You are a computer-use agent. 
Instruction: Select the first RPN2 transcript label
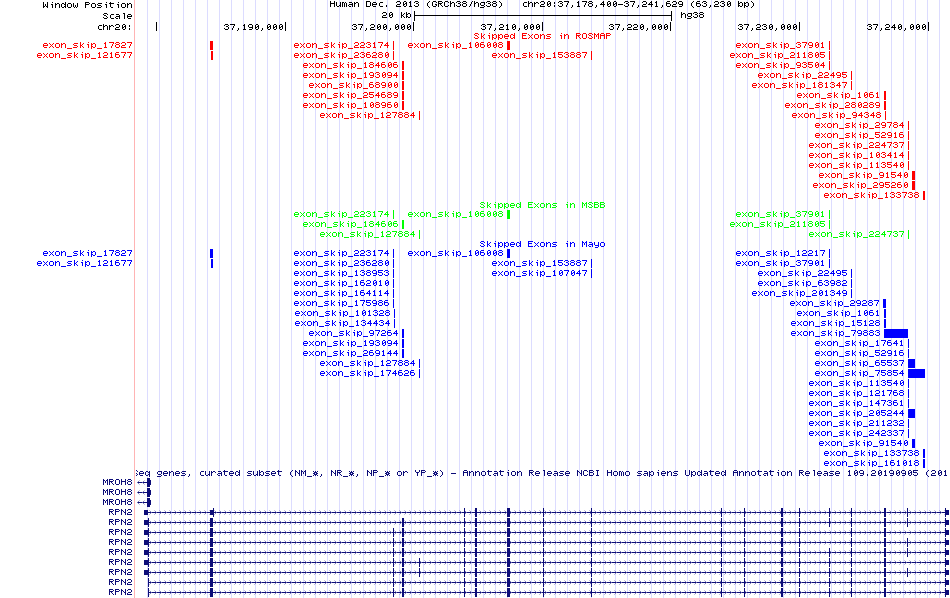[x=120, y=512]
